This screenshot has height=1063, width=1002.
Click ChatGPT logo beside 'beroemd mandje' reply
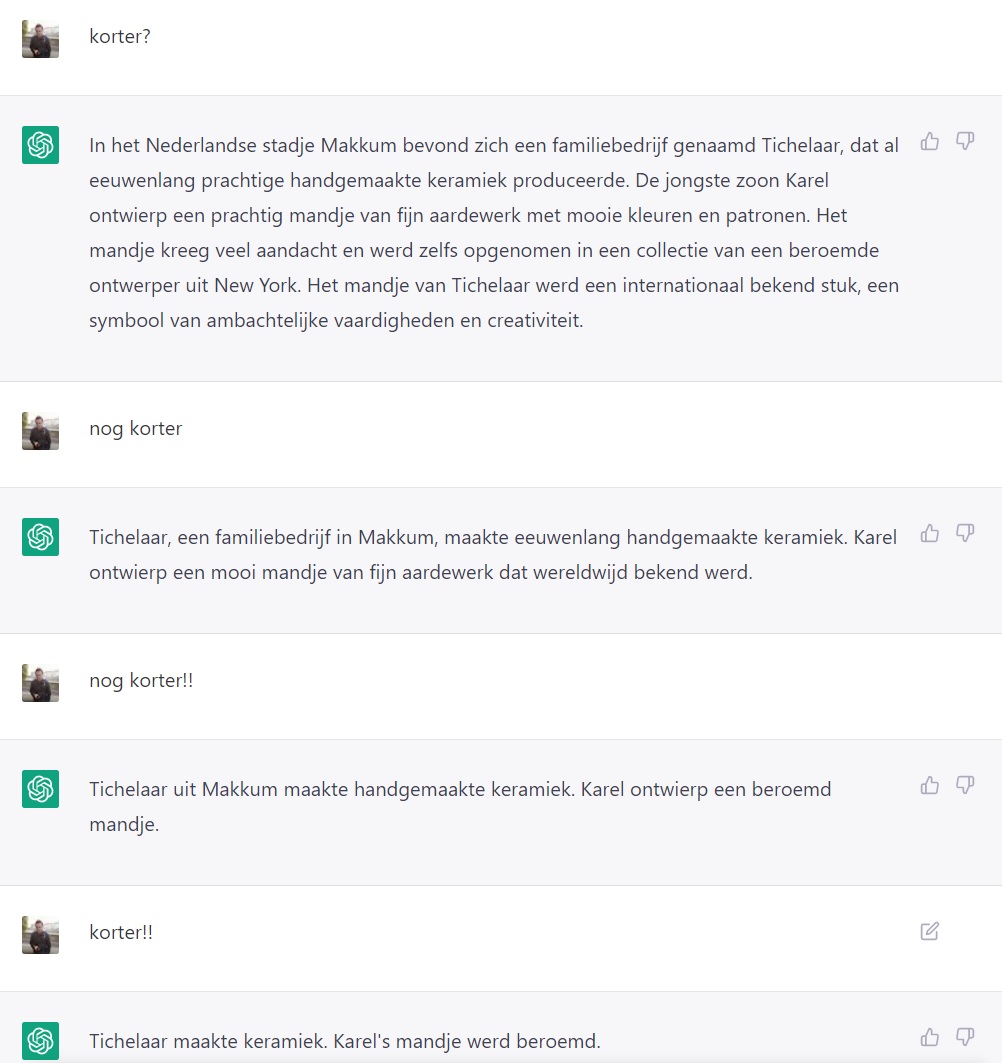pos(41,789)
